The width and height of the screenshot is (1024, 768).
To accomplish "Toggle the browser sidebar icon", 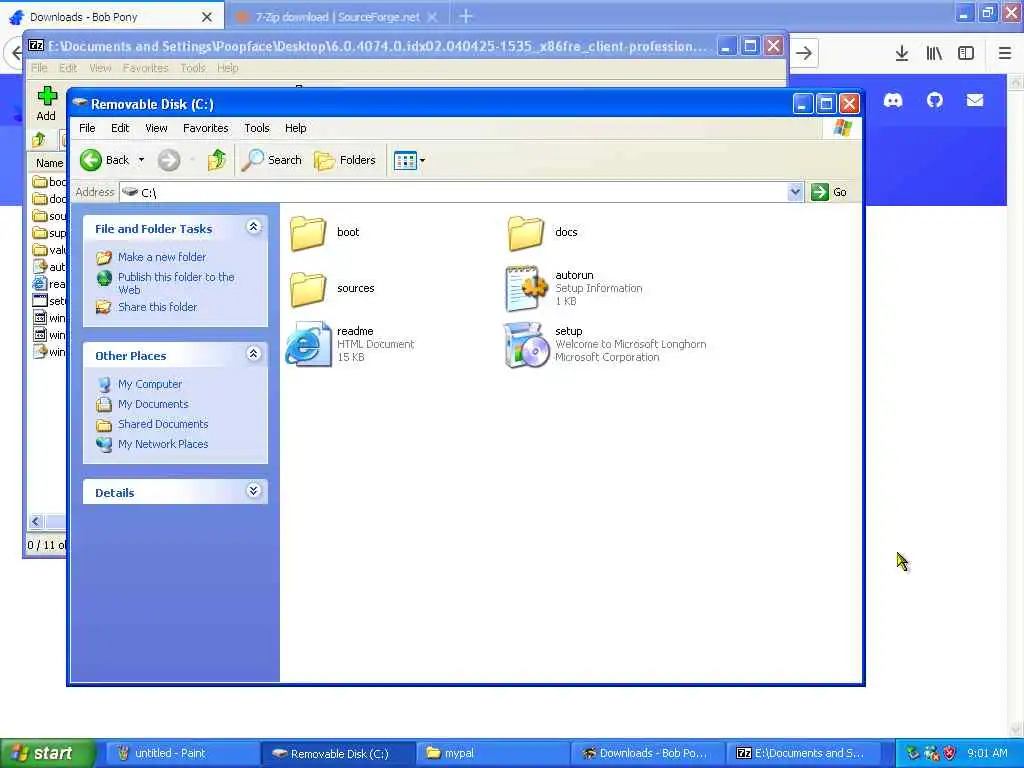I will coord(966,53).
